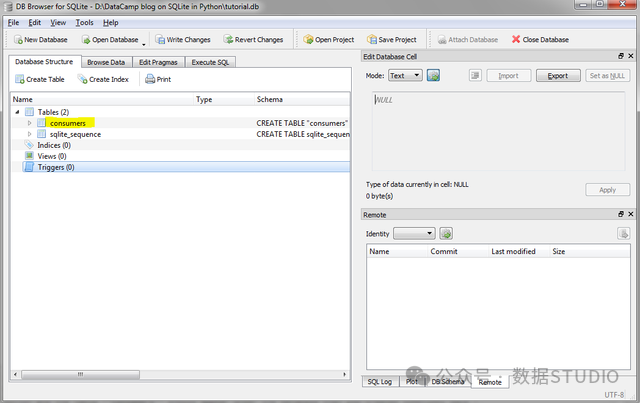Switch to the Database Structure tab
This screenshot has height=403, width=640.
(x=44, y=62)
